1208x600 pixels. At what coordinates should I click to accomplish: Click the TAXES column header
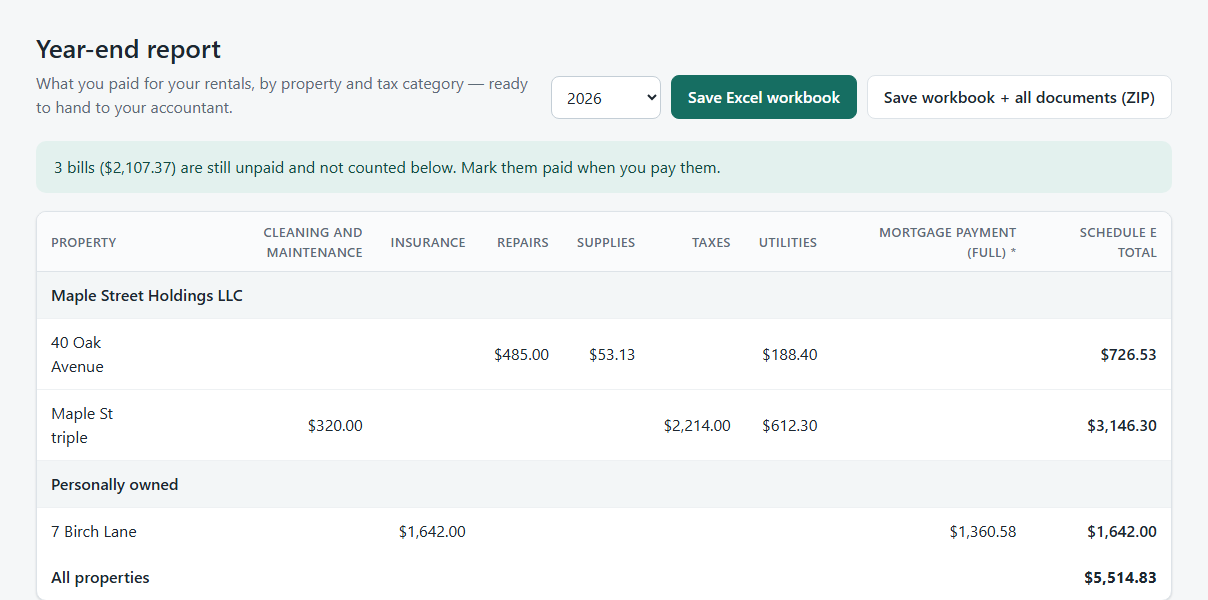tap(711, 242)
